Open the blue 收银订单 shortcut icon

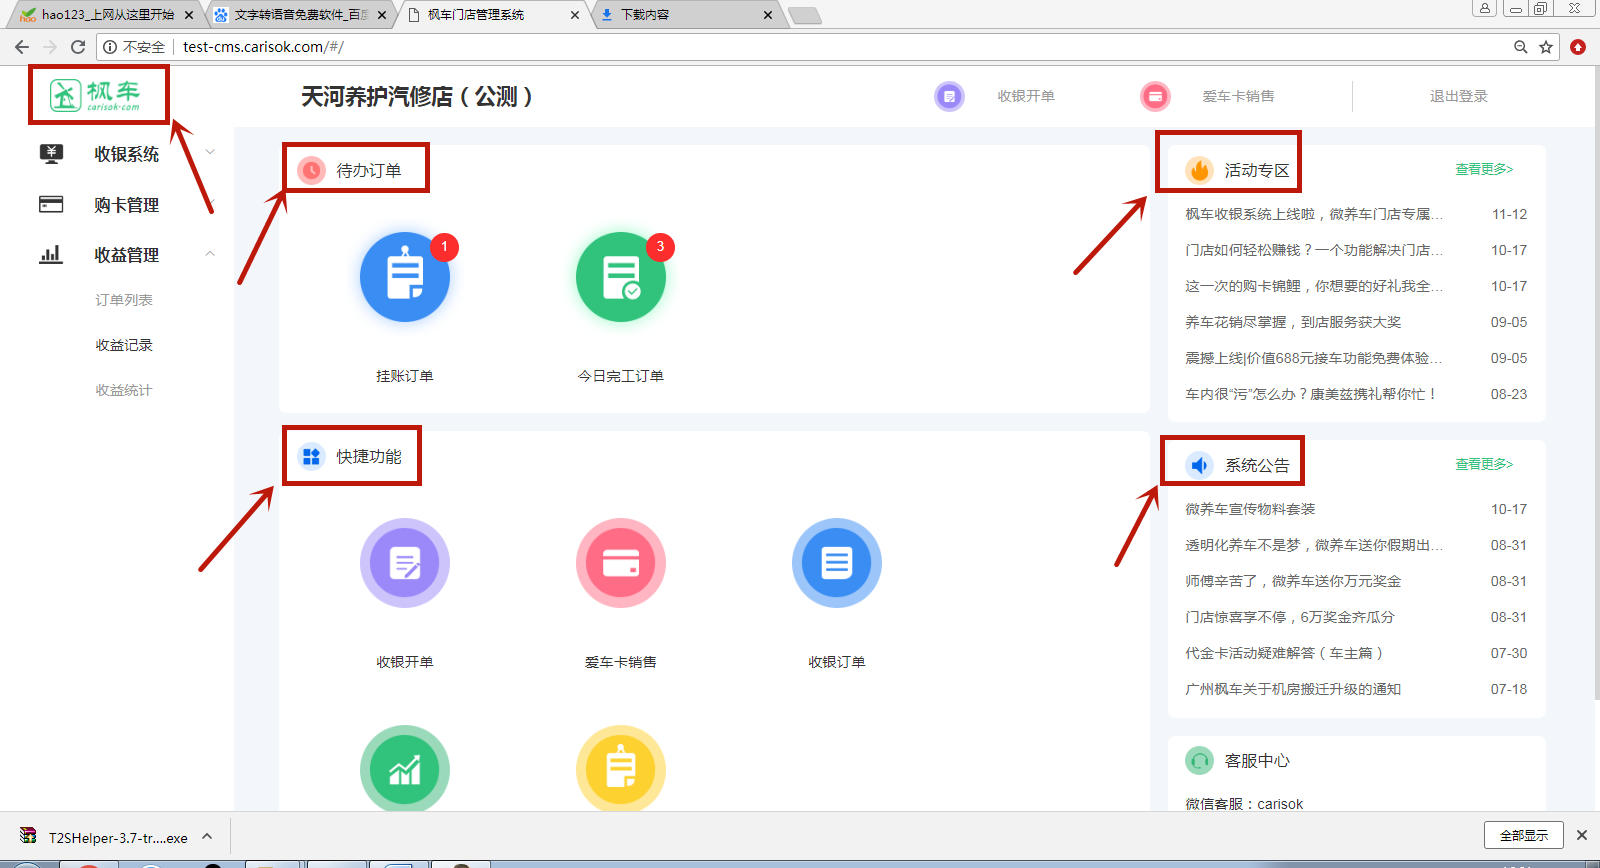[x=836, y=563]
